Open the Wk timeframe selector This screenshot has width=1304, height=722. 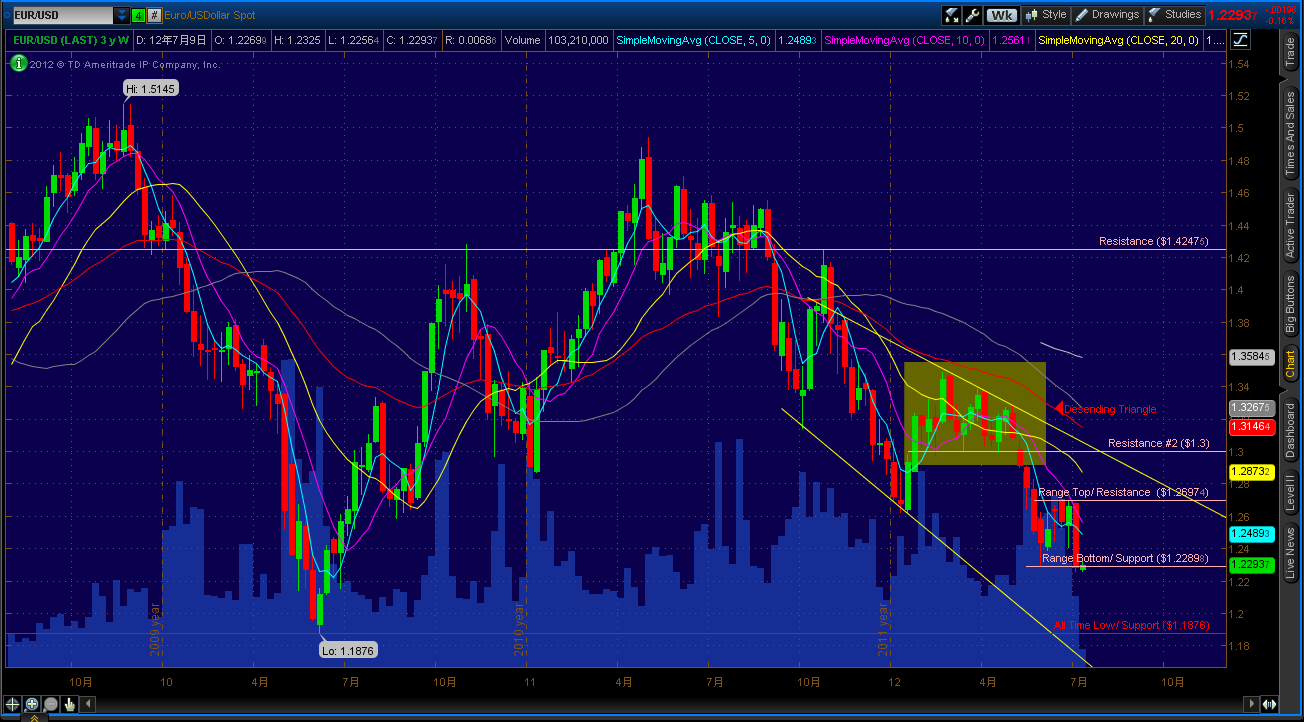[x=1002, y=14]
